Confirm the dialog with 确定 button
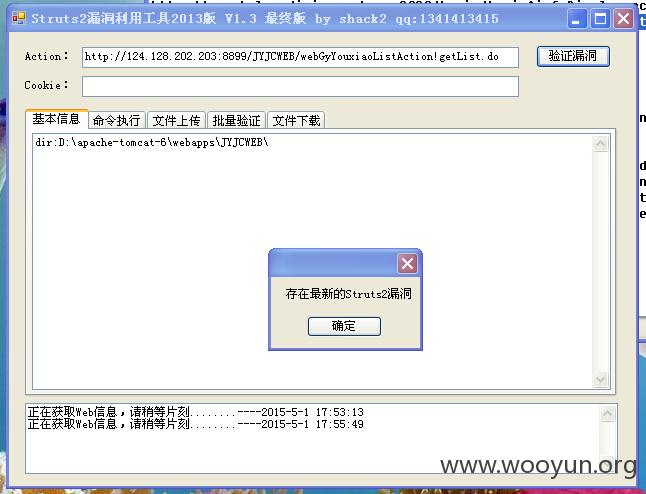 [344, 326]
